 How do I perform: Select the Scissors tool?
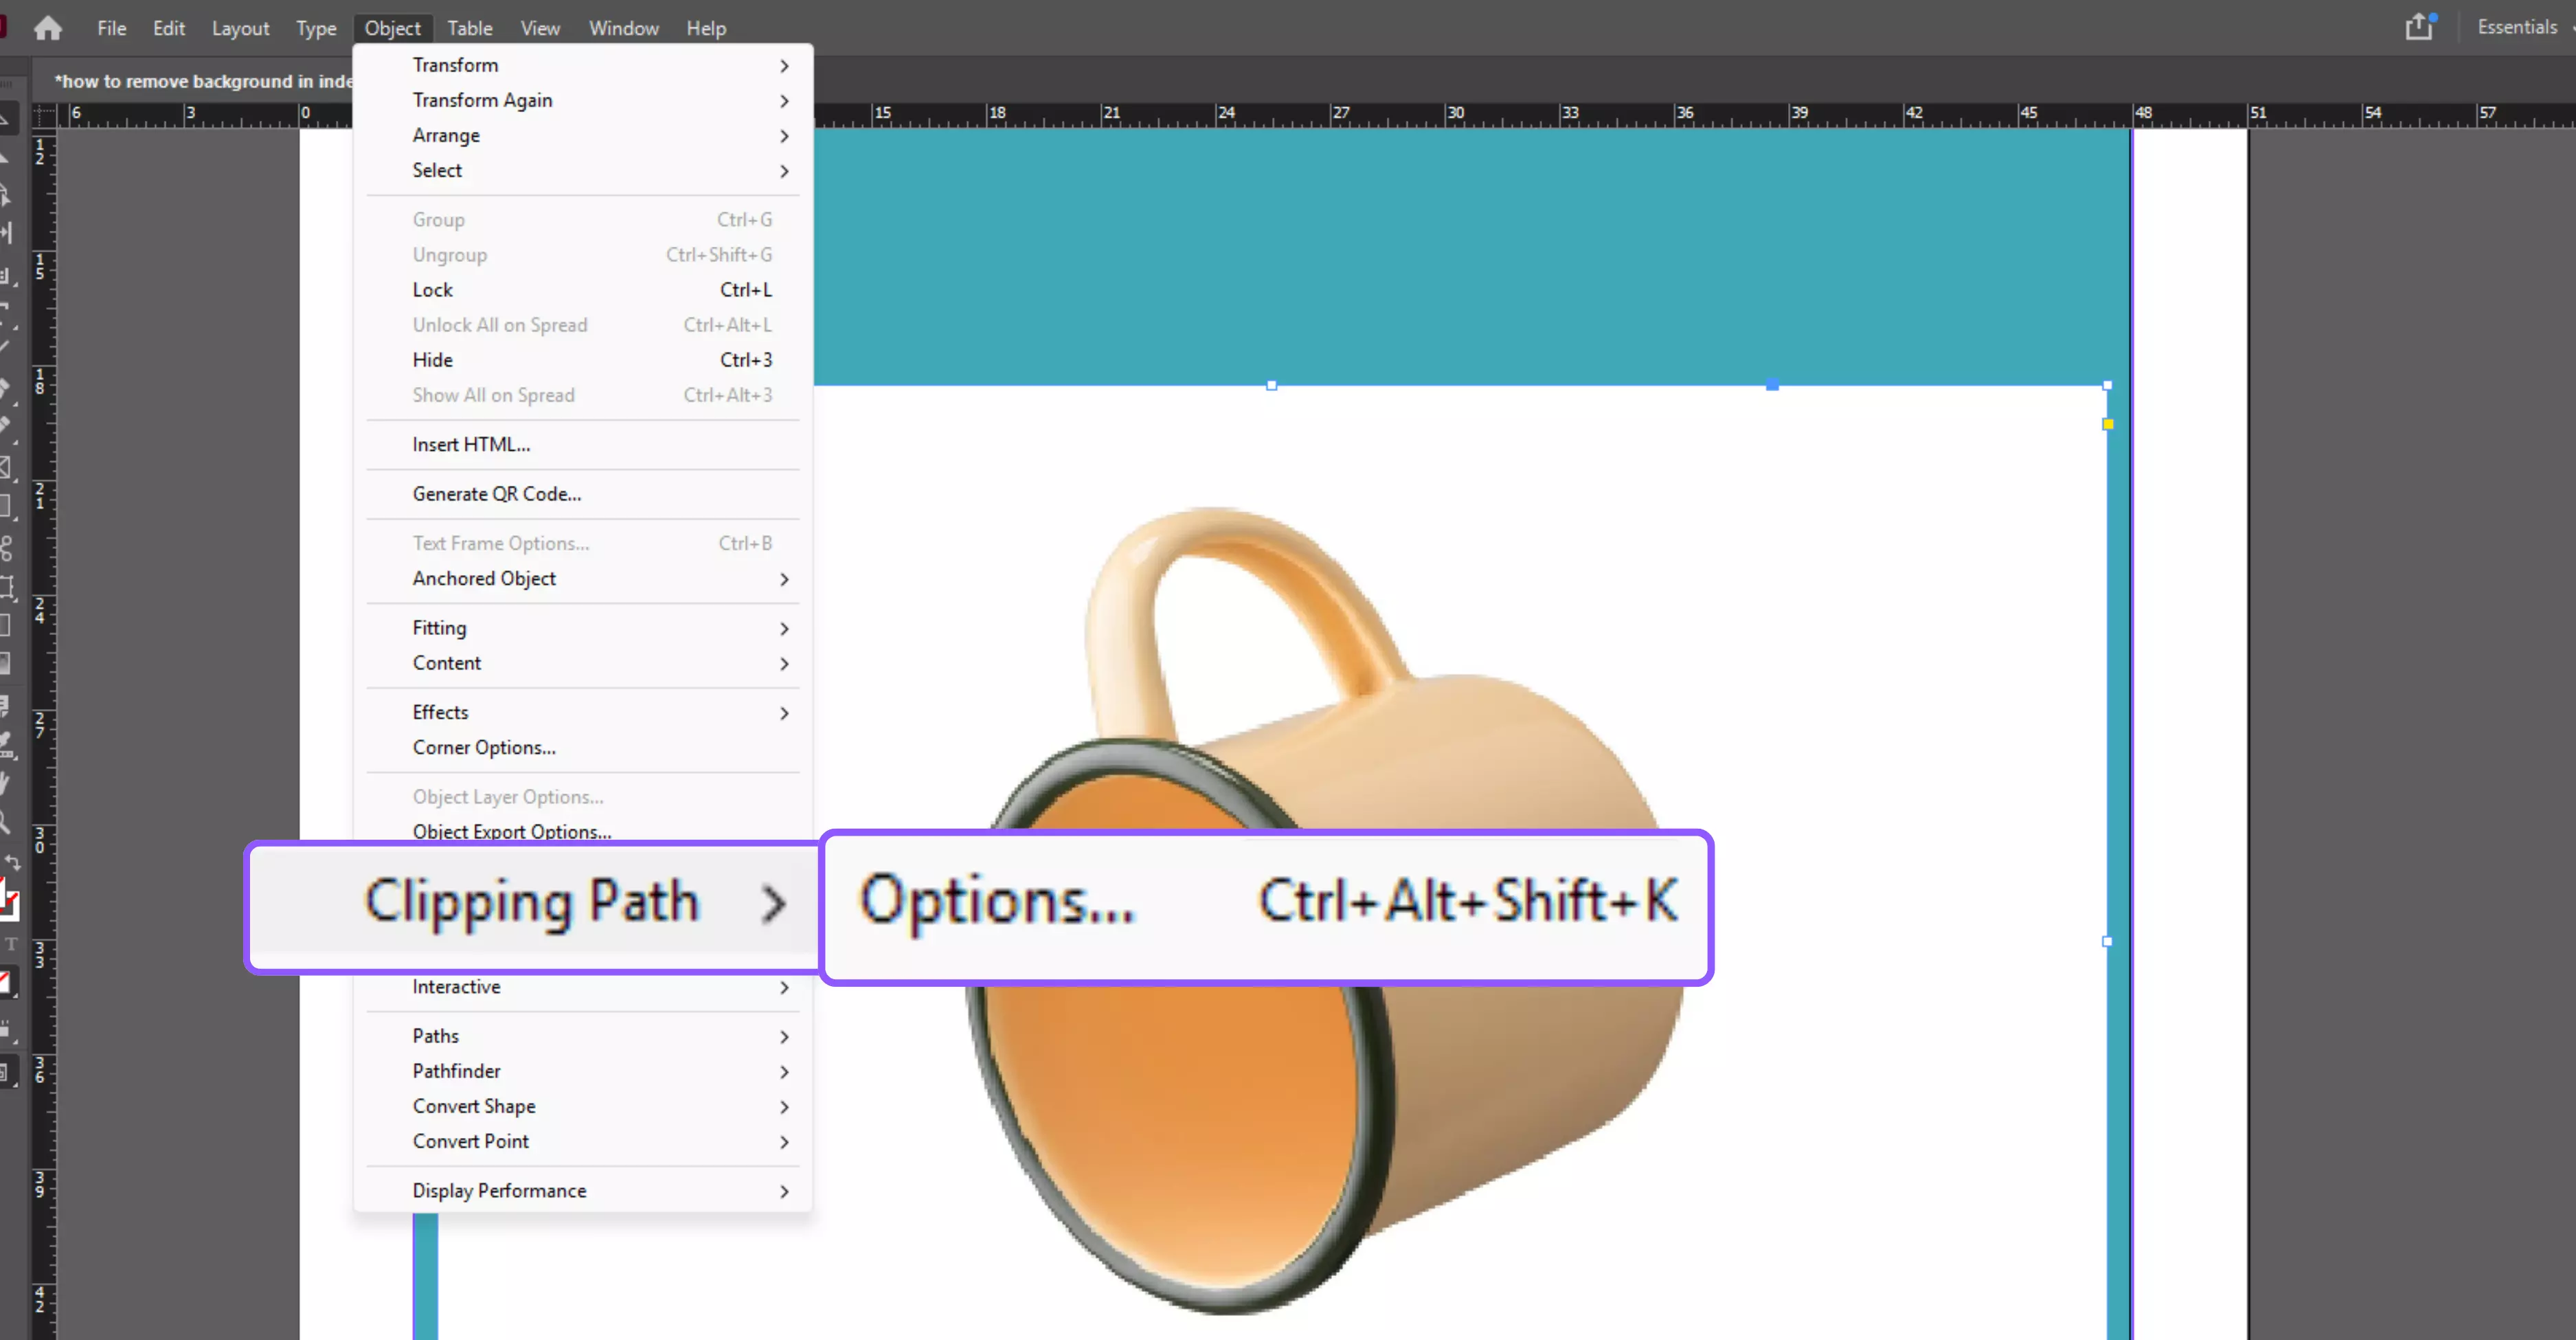pos(7,548)
